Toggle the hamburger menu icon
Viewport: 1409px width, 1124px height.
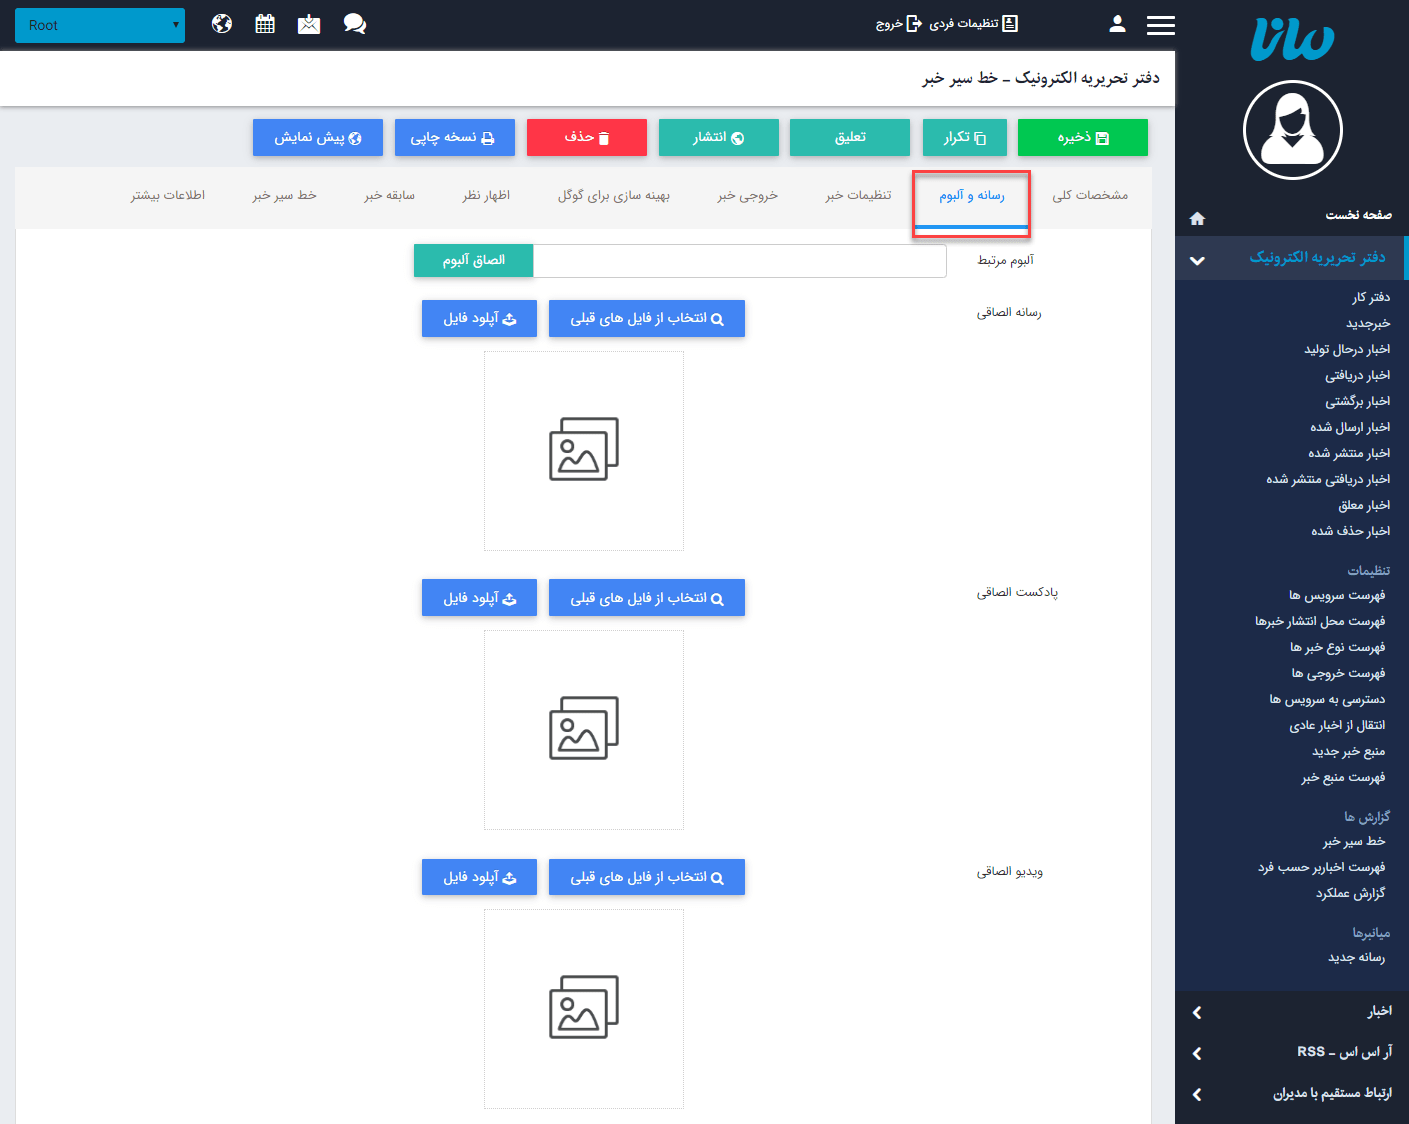pyautogui.click(x=1160, y=25)
